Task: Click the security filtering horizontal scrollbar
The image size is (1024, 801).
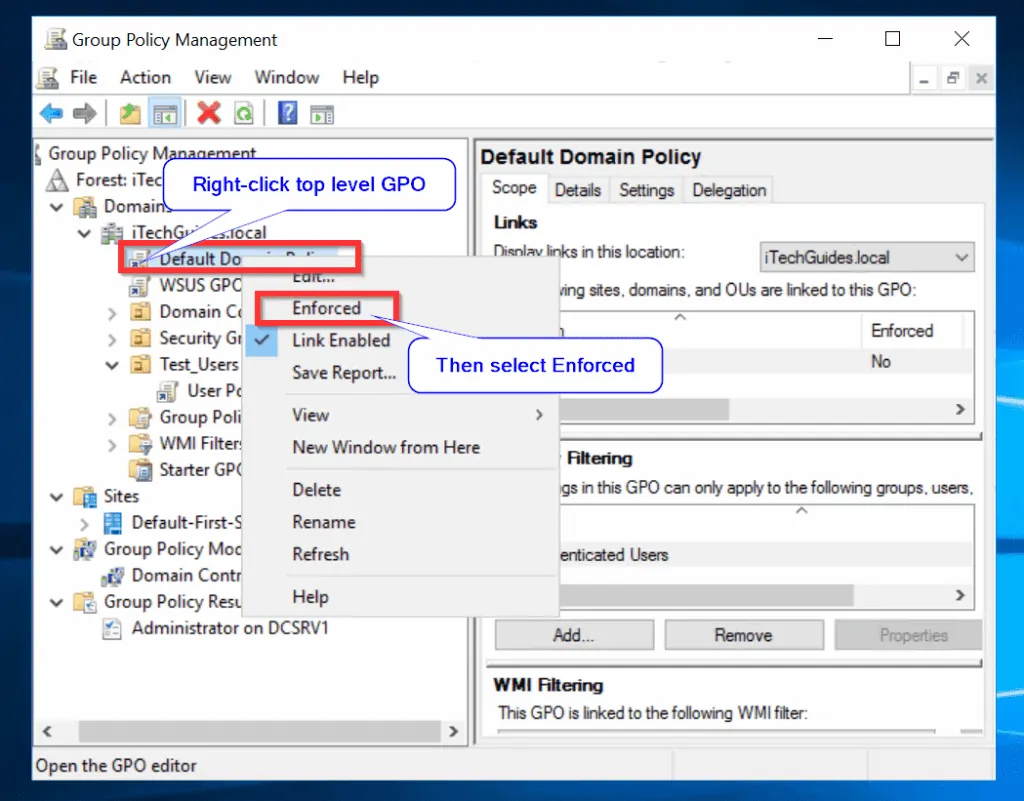Action: [706, 595]
